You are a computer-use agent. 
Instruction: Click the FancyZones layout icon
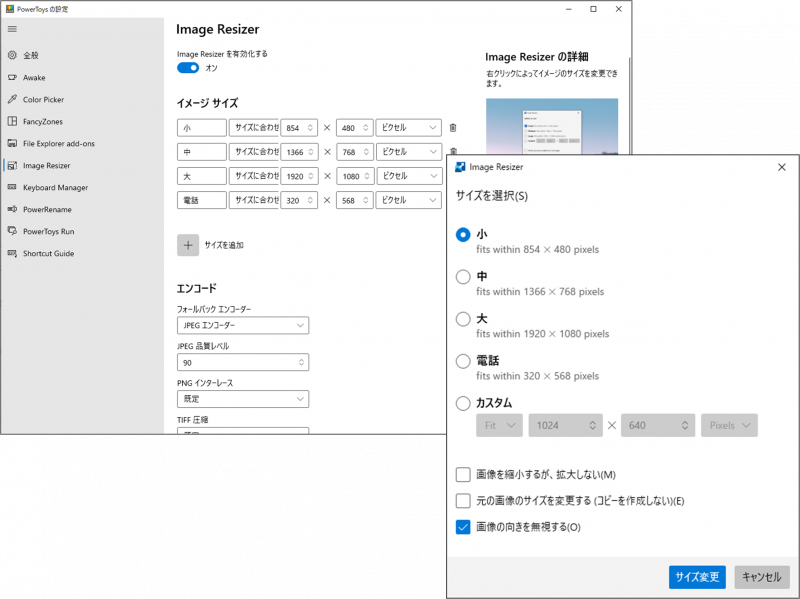pos(12,121)
